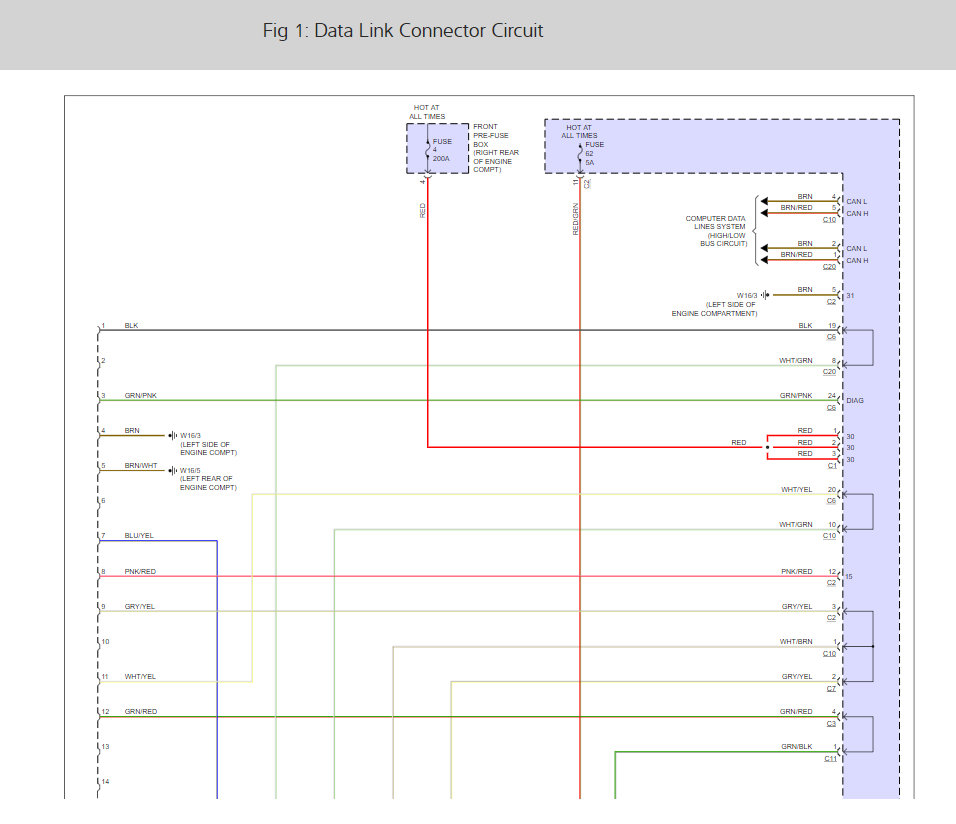Click the DIAG terminal label
956x824 pixels.
(855, 400)
